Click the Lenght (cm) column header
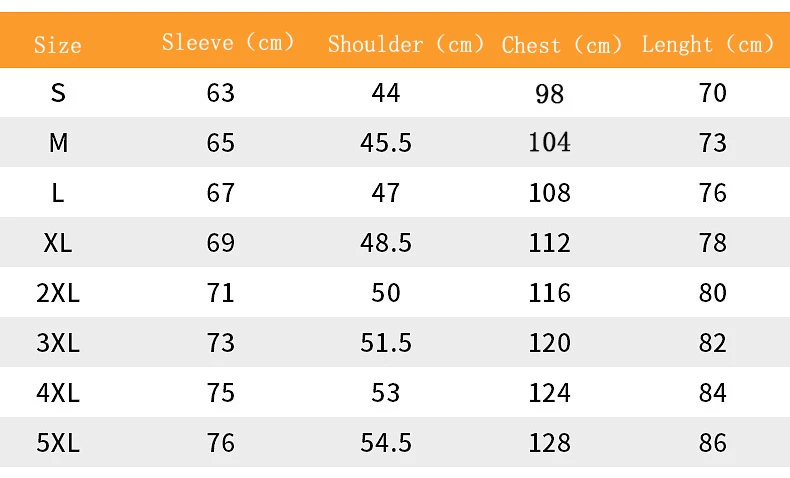 pyautogui.click(x=708, y=44)
